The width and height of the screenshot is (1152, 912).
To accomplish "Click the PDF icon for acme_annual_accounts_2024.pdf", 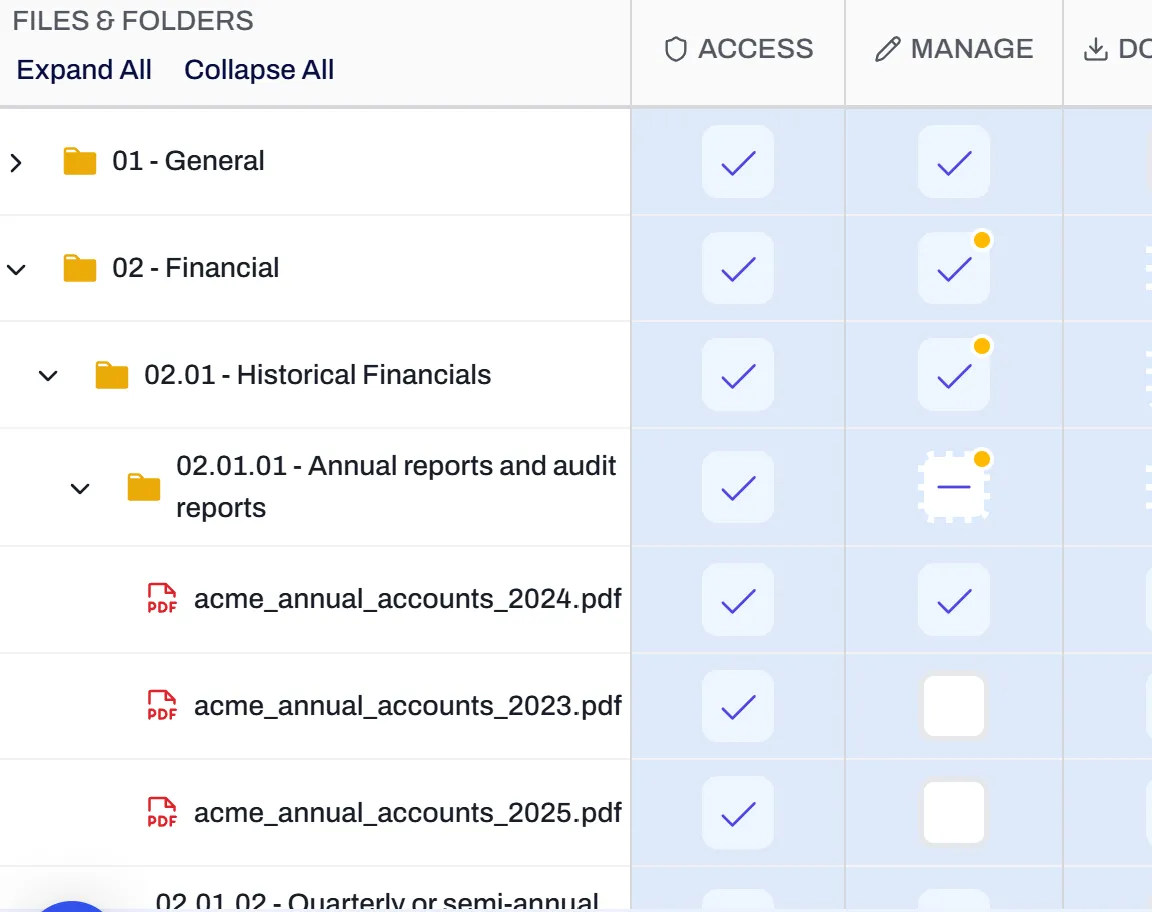I will point(161,599).
